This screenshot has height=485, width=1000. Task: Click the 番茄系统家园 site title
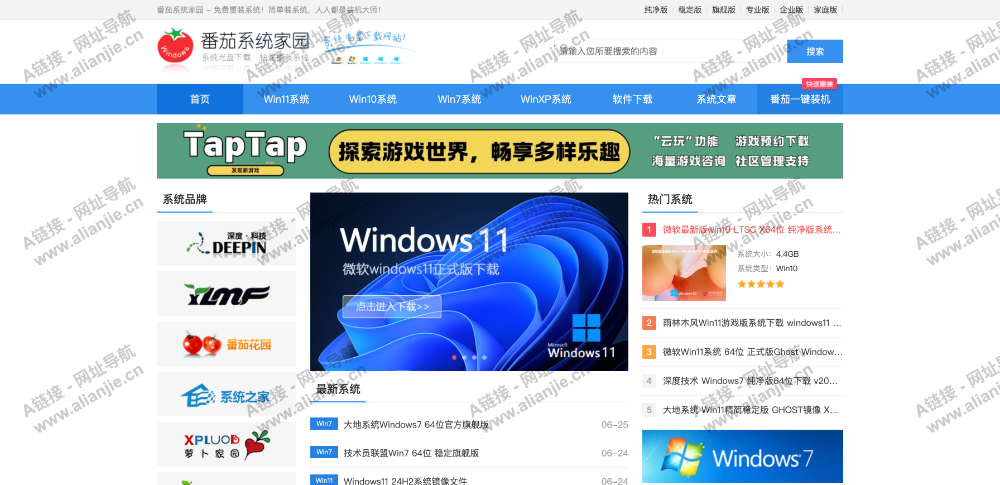point(254,41)
